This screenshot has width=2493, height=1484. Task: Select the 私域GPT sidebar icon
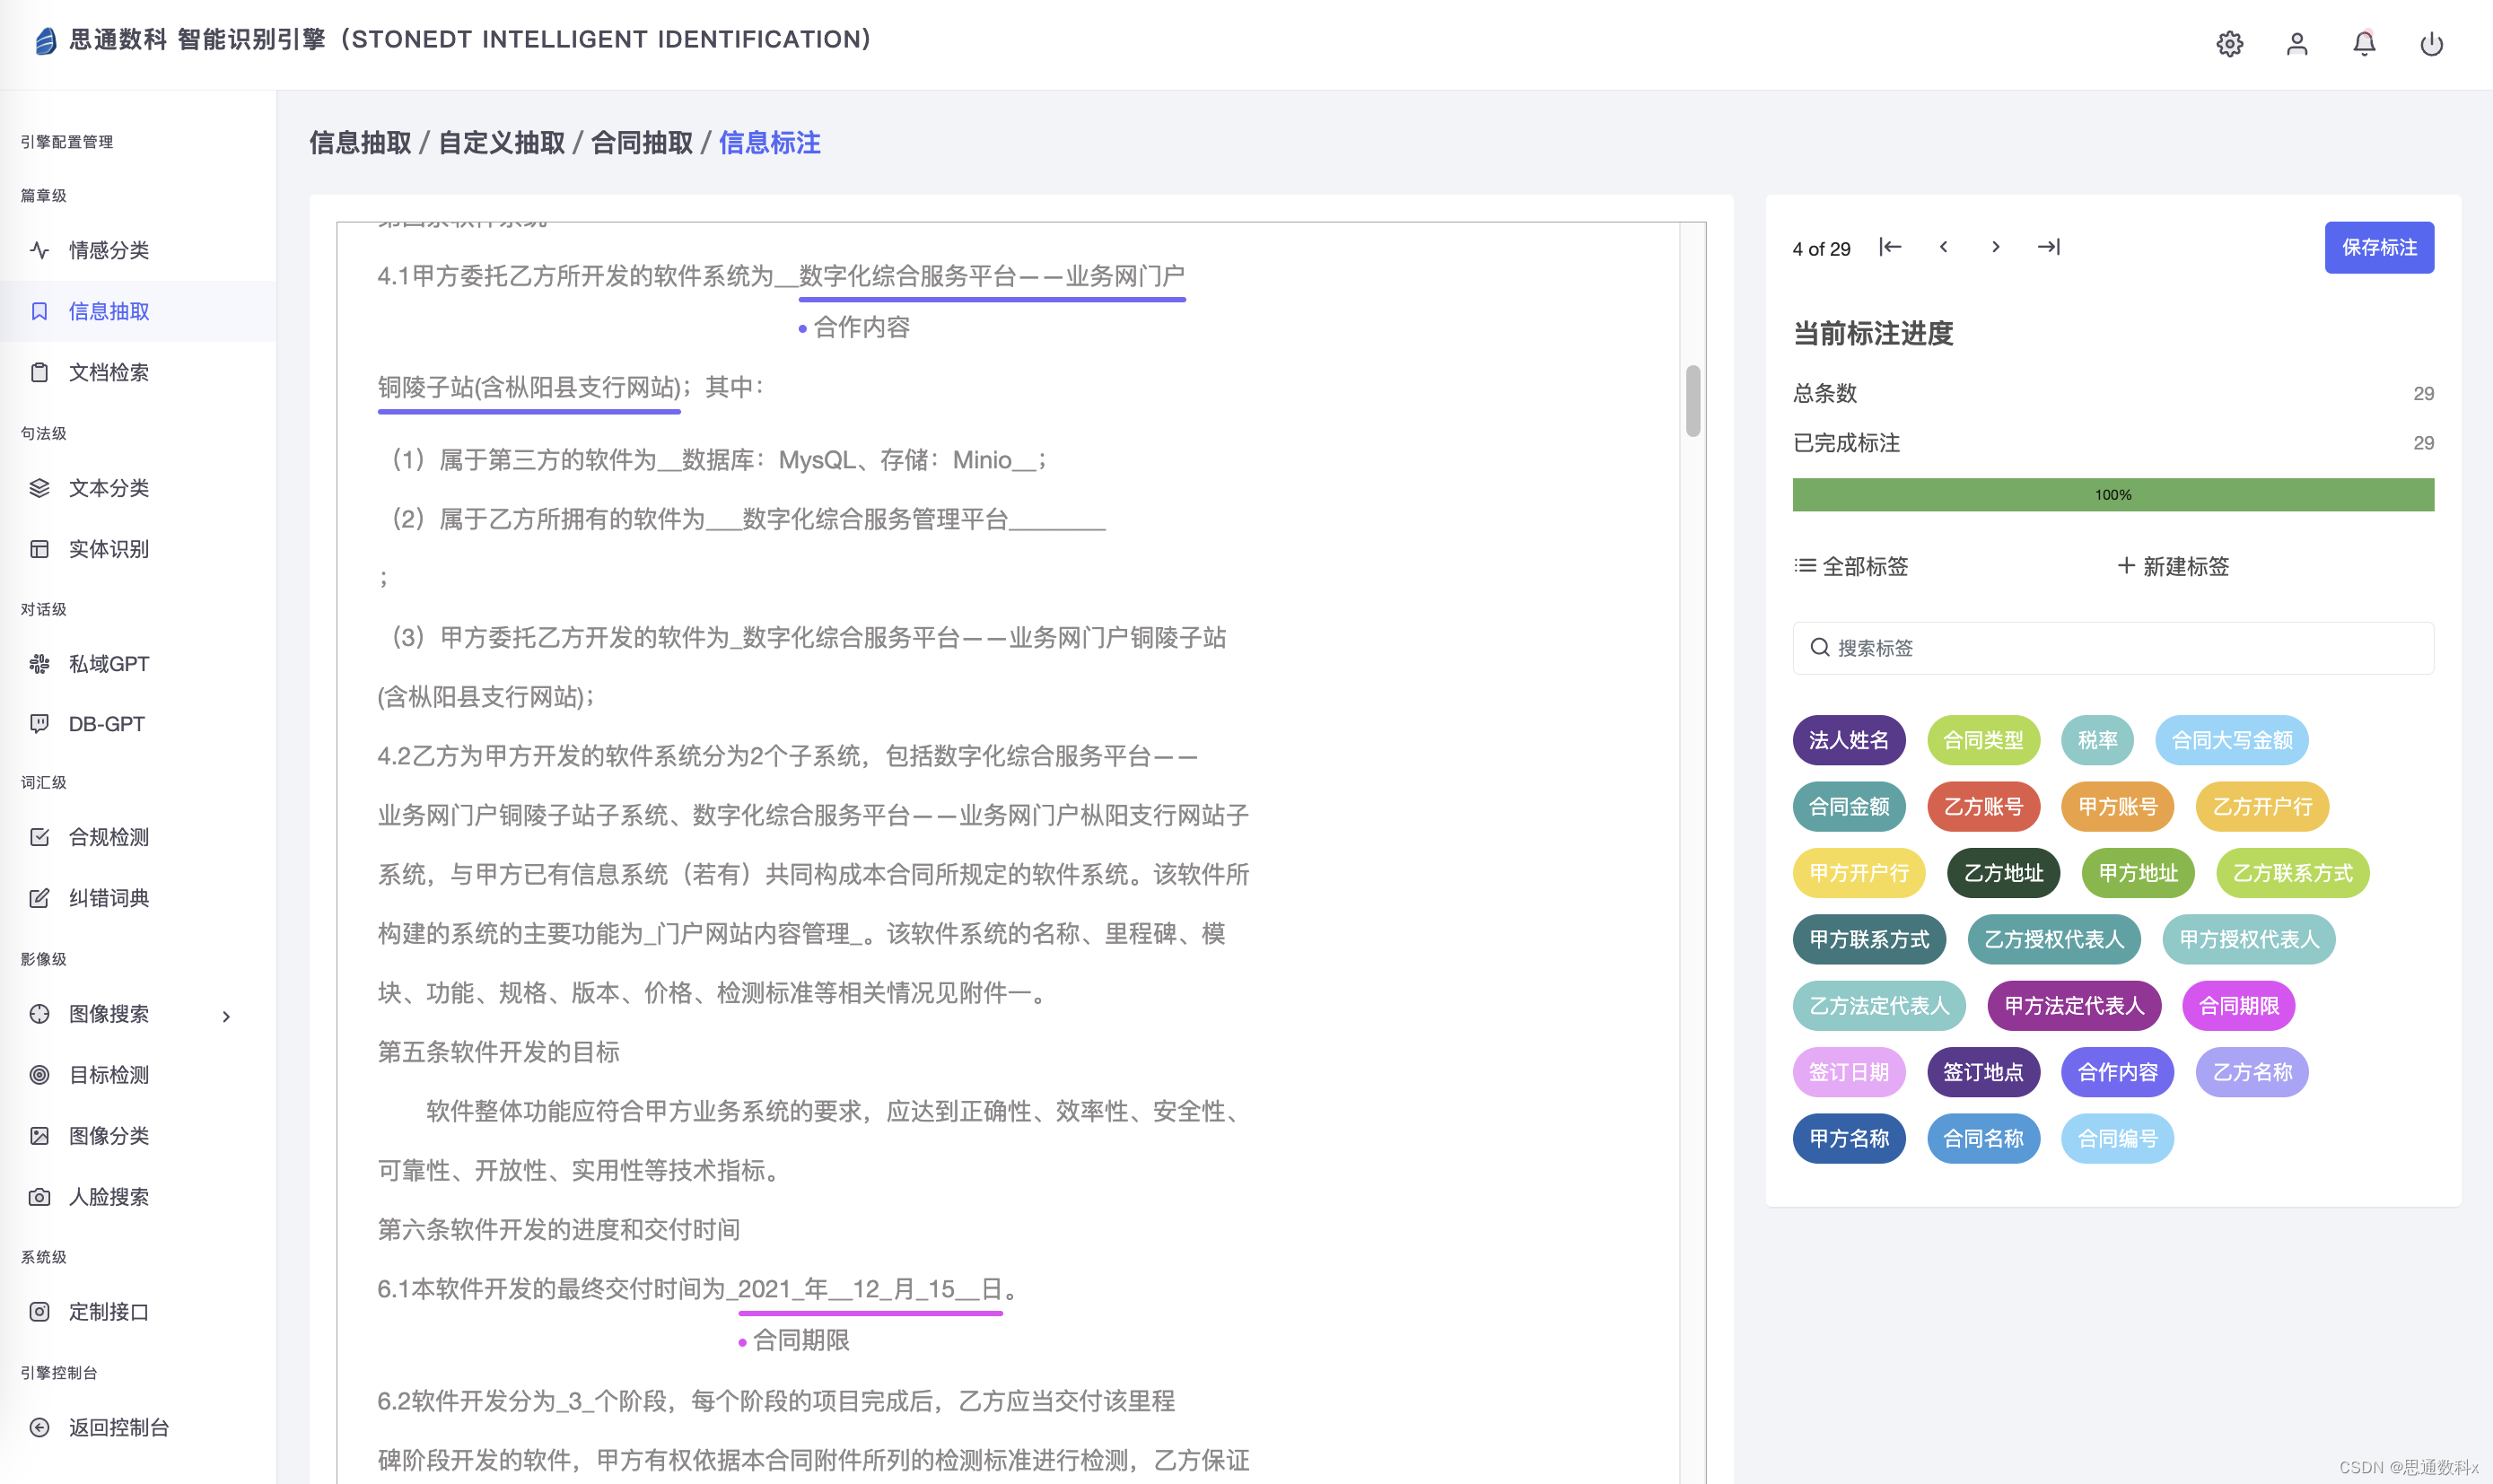(x=39, y=664)
